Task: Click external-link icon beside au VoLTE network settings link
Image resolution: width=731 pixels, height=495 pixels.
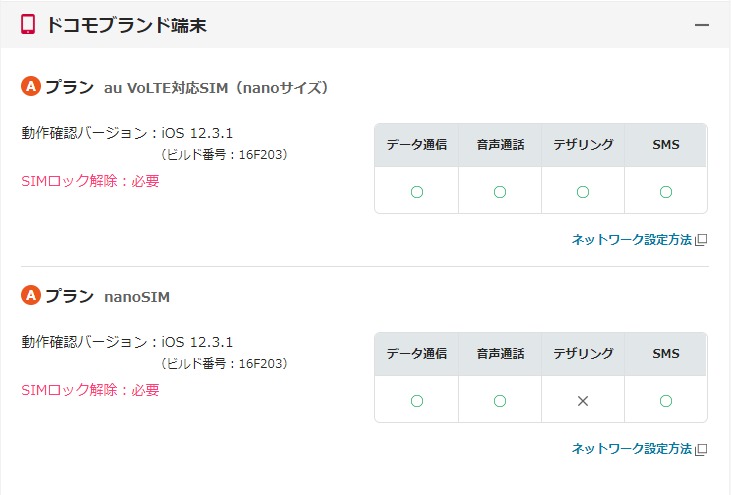Action: point(701,240)
